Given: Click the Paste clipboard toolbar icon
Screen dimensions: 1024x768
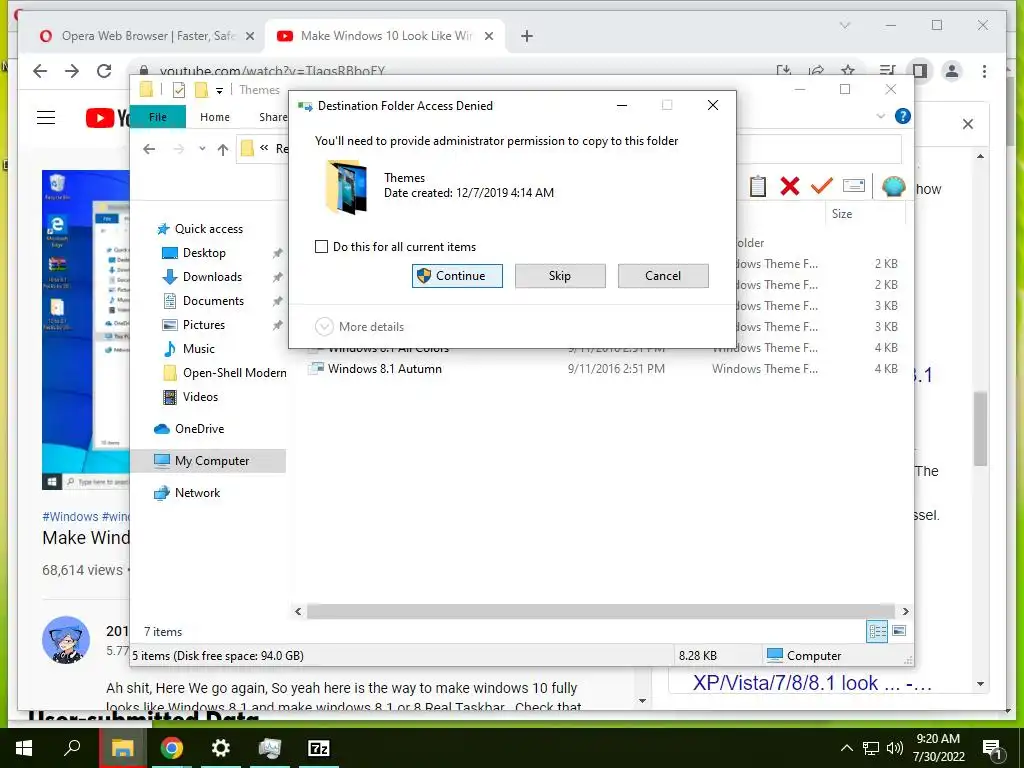Looking at the screenshot, I should pos(758,186).
